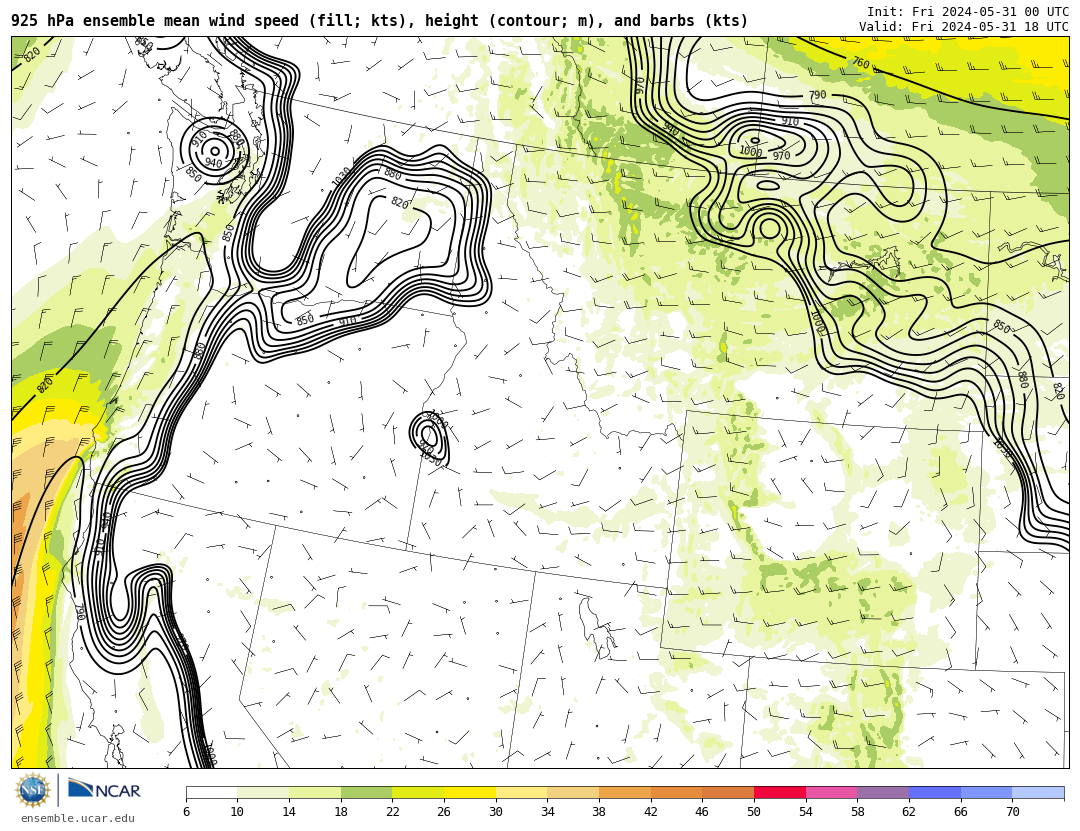Click the colorbar tick label 6

coord(186,812)
